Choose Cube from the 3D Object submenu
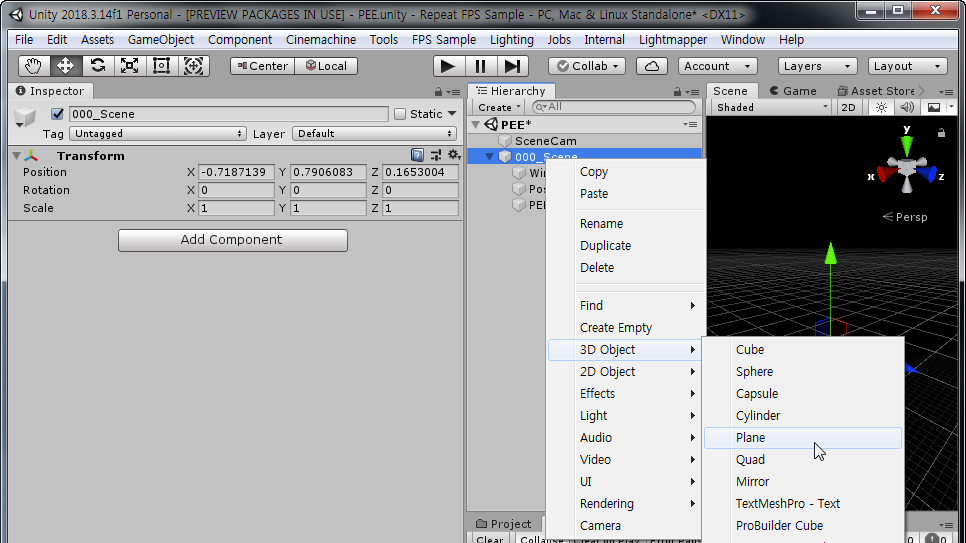The height and width of the screenshot is (543, 966). [803, 349]
